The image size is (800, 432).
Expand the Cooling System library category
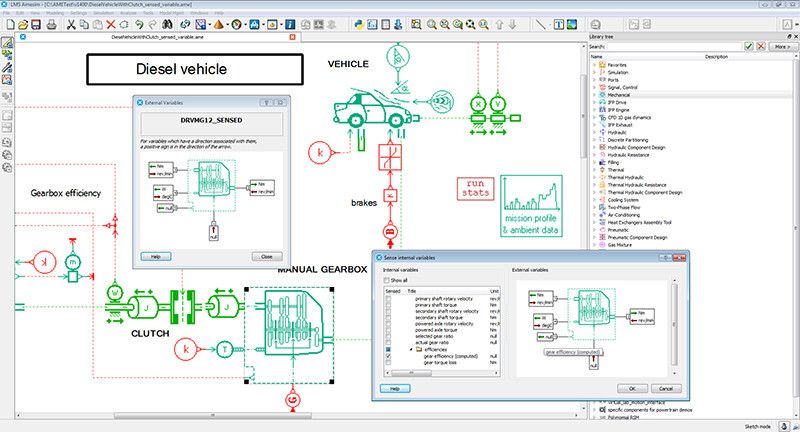(594, 200)
